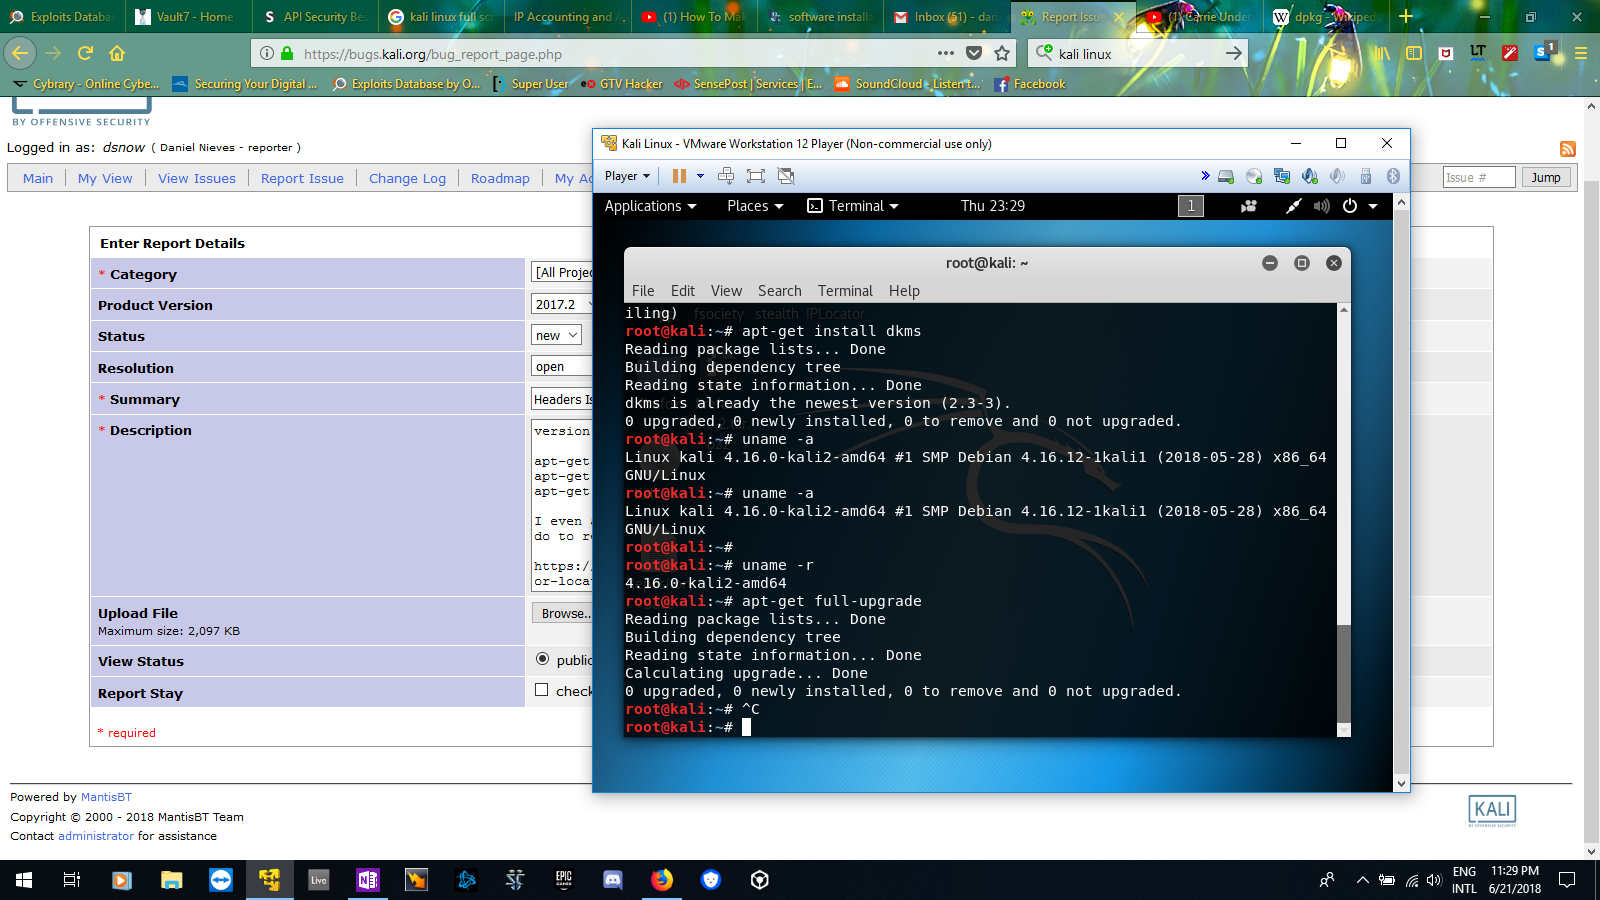Check the Report Stay checkbox
The height and width of the screenshot is (900, 1600).
(x=541, y=690)
